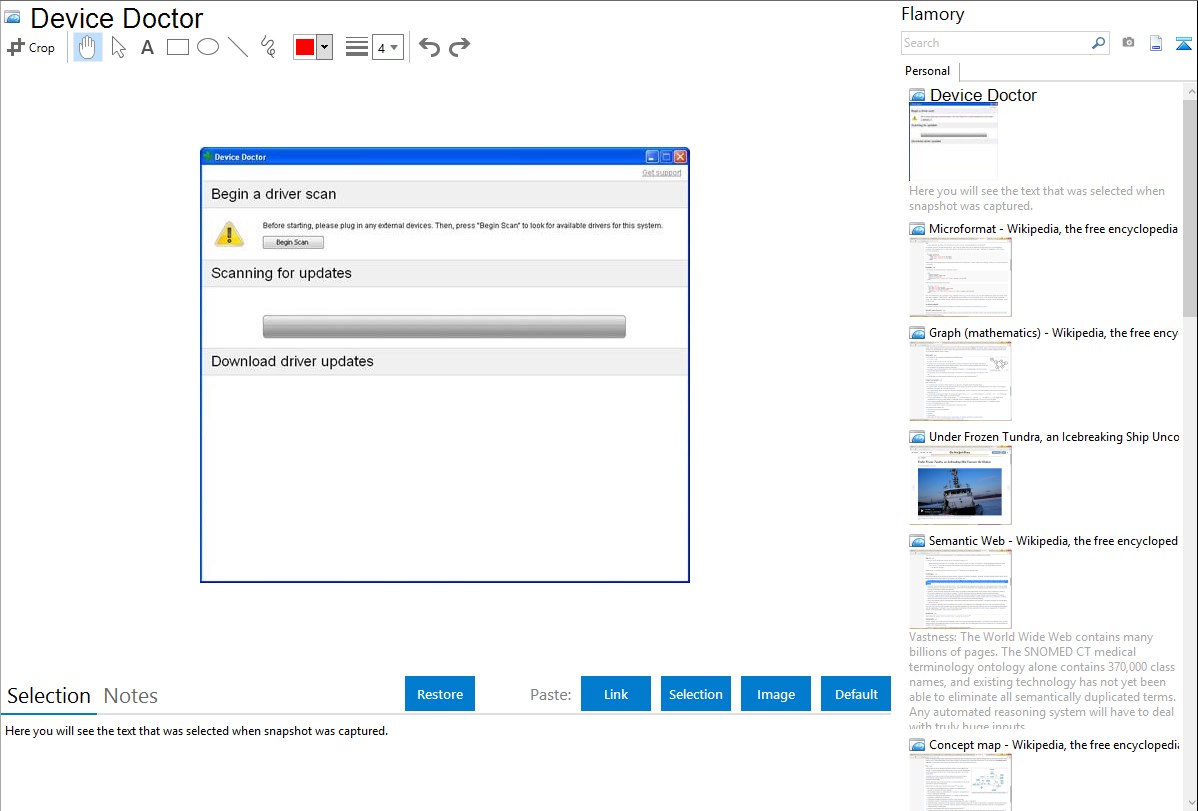Expand the line width dropdown showing 4

388,47
